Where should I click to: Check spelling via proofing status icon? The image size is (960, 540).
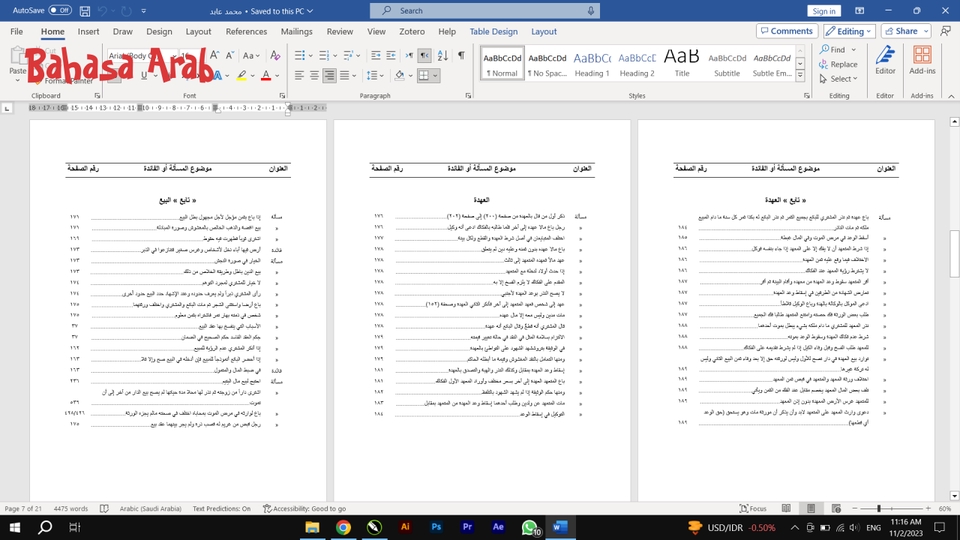point(104,508)
